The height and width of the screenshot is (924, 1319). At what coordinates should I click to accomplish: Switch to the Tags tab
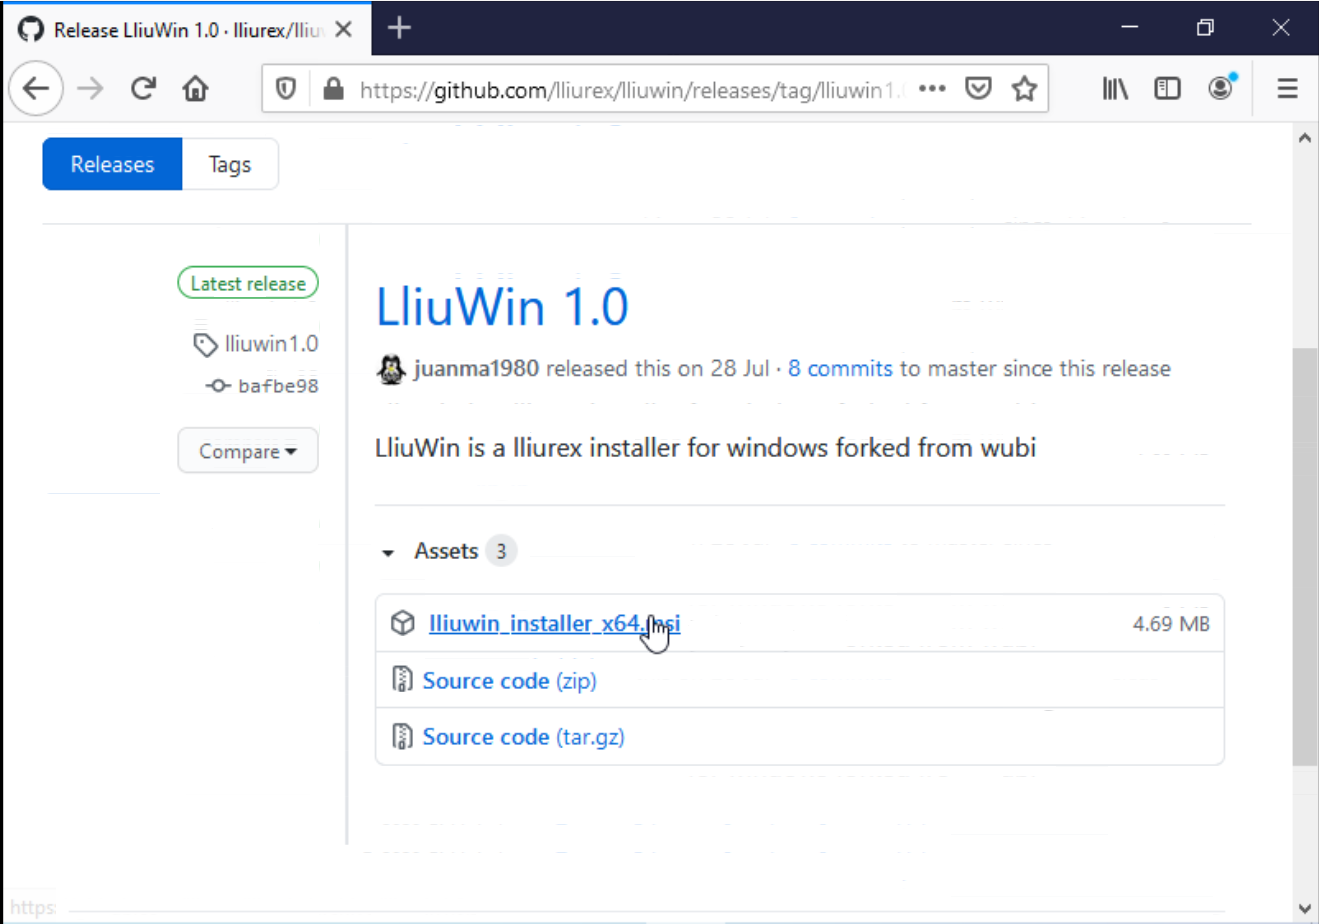[230, 164]
